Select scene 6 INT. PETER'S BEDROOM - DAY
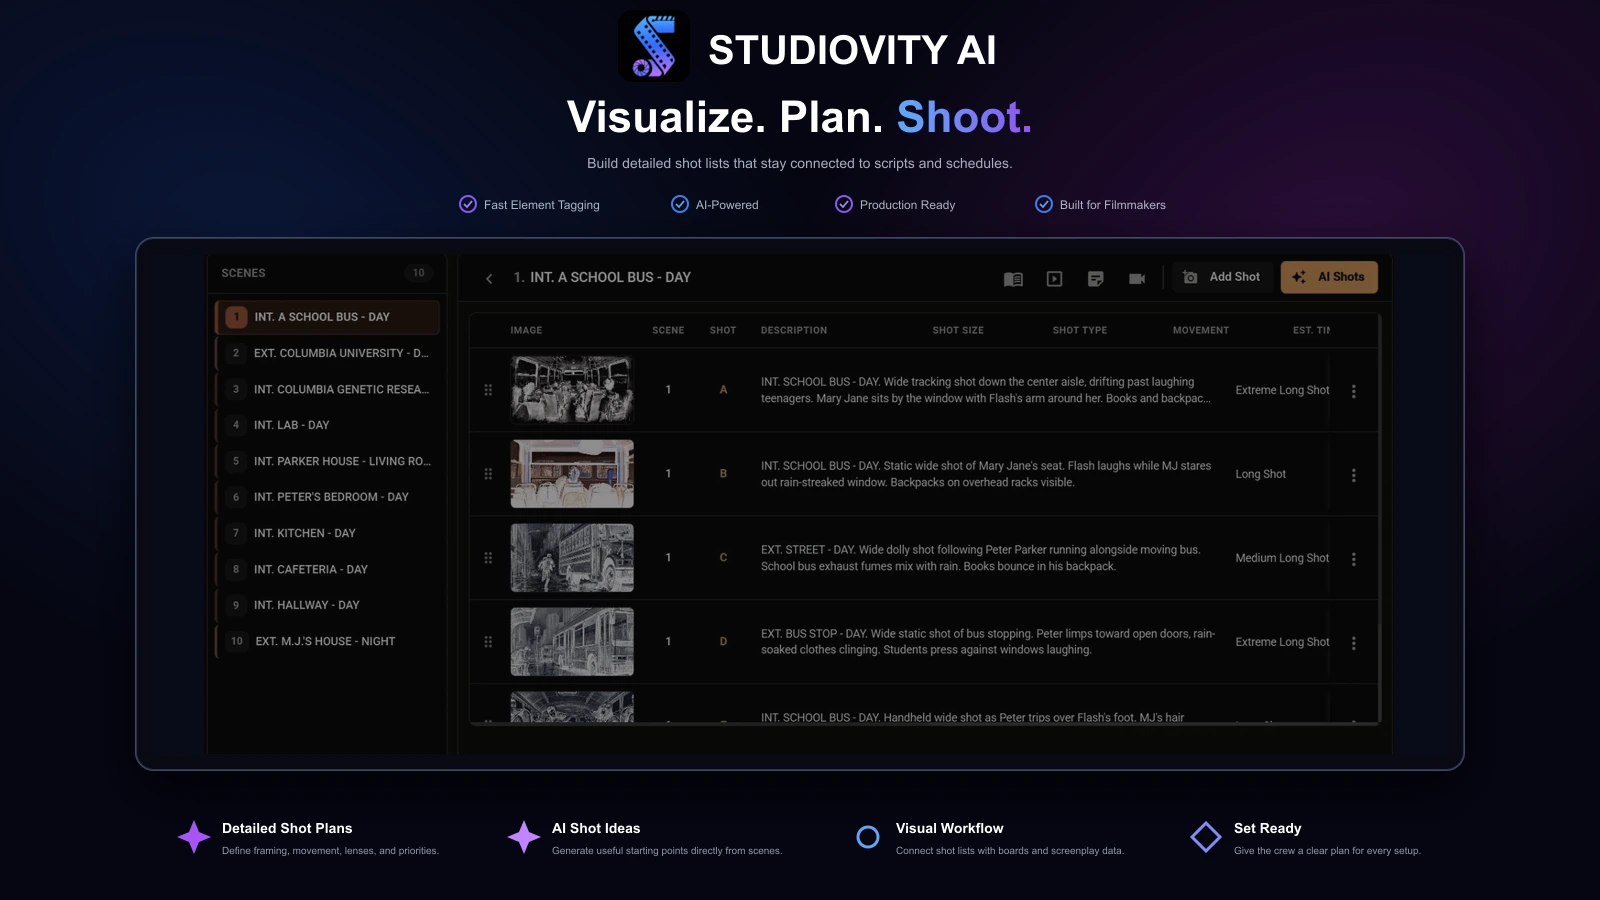 328,497
